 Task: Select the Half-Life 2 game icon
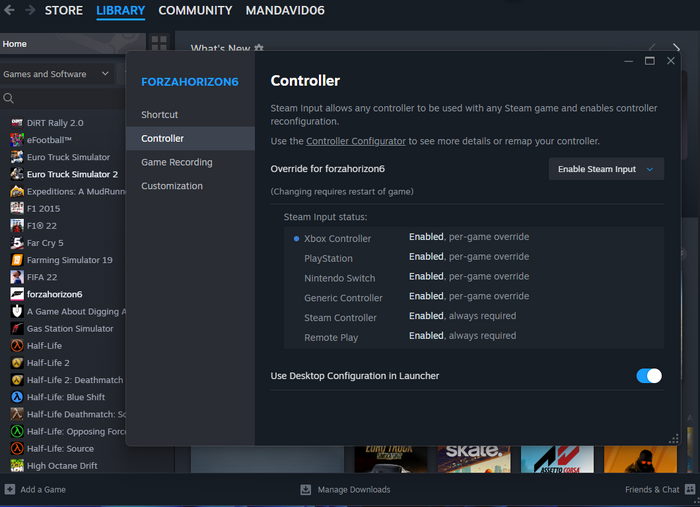point(17,363)
